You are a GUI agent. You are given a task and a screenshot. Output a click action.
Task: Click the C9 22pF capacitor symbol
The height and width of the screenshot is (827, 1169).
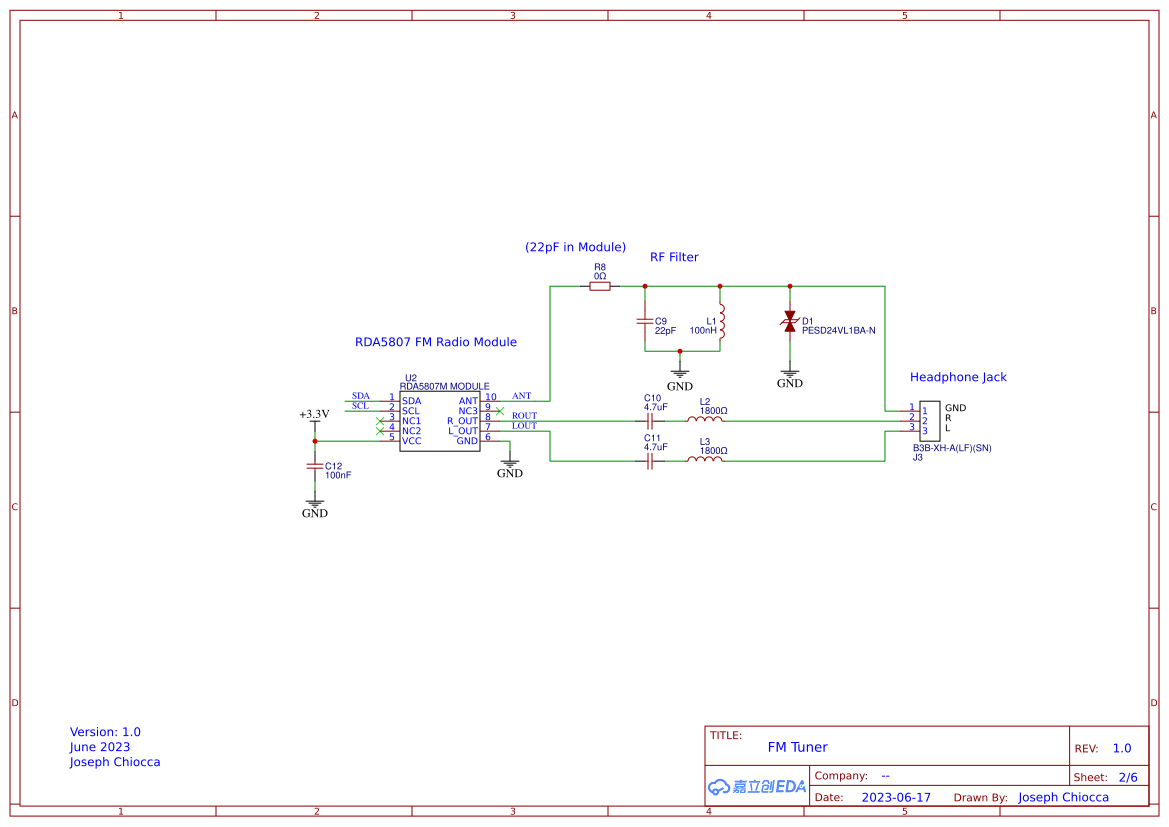pyautogui.click(x=645, y=322)
